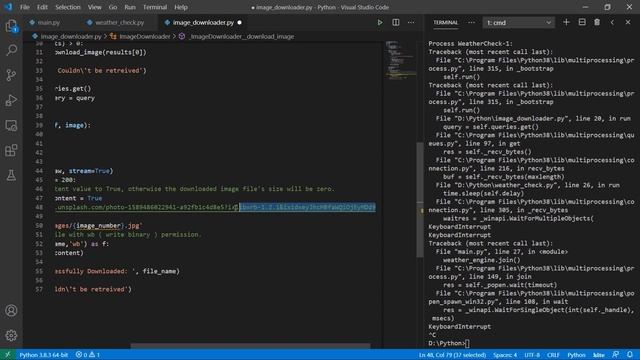The image size is (640, 360).
Task: Select the image_downloader.py tab
Action: (203, 22)
